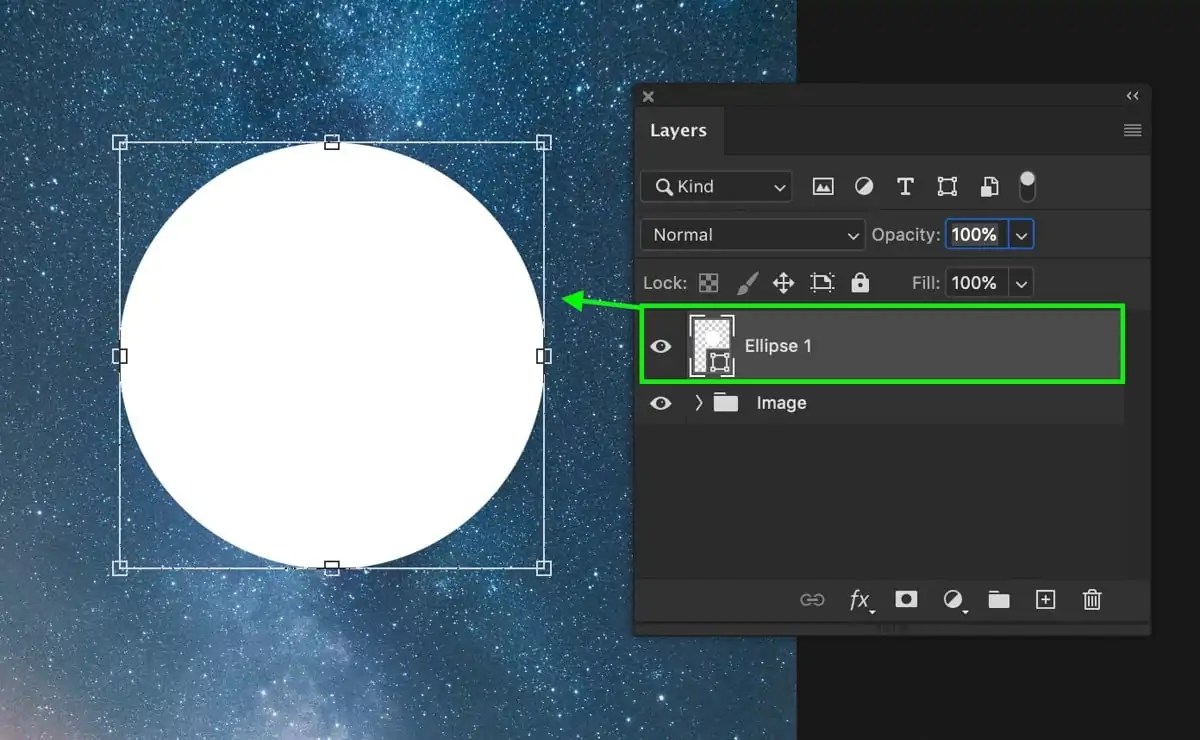
Task: Switch to the Layers tab
Action: (679, 130)
